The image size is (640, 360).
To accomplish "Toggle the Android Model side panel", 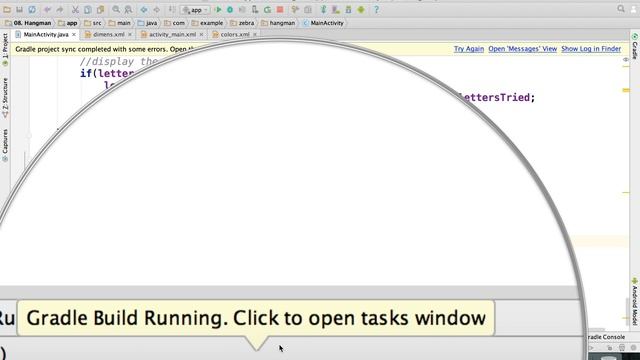I will (635, 301).
